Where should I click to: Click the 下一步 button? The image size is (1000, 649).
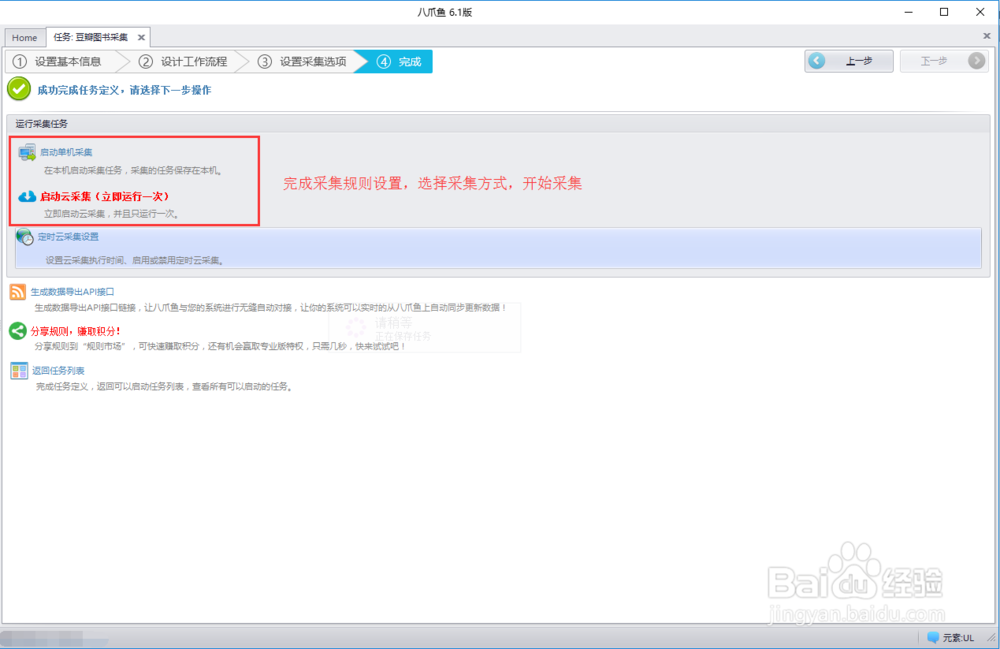tap(944, 61)
